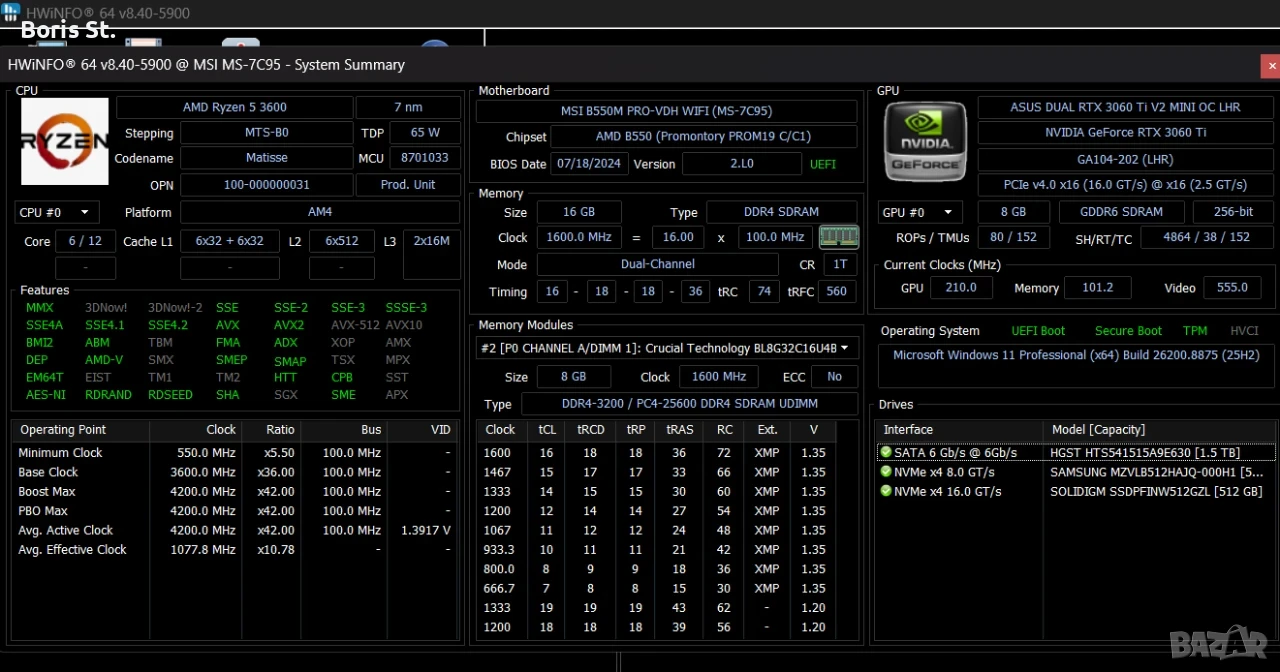The height and width of the screenshot is (672, 1280).
Task: Click the Secure Boot label
Action: click(1128, 331)
